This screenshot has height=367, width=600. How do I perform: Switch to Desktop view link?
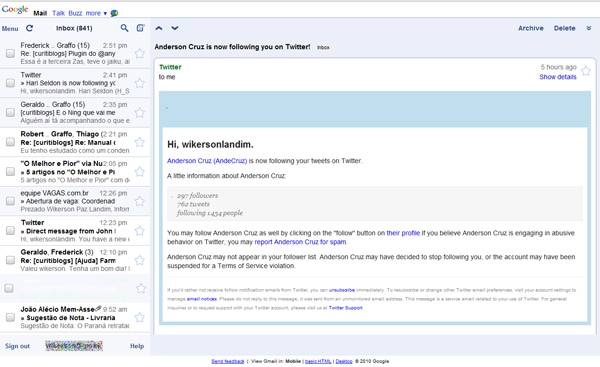tap(344, 361)
